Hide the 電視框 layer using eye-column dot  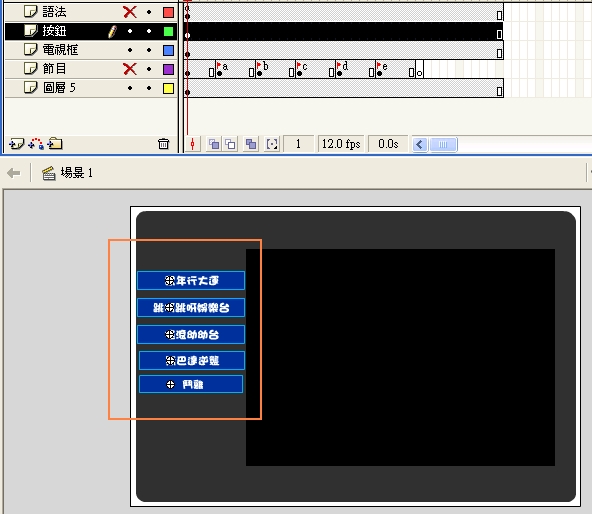coord(130,50)
